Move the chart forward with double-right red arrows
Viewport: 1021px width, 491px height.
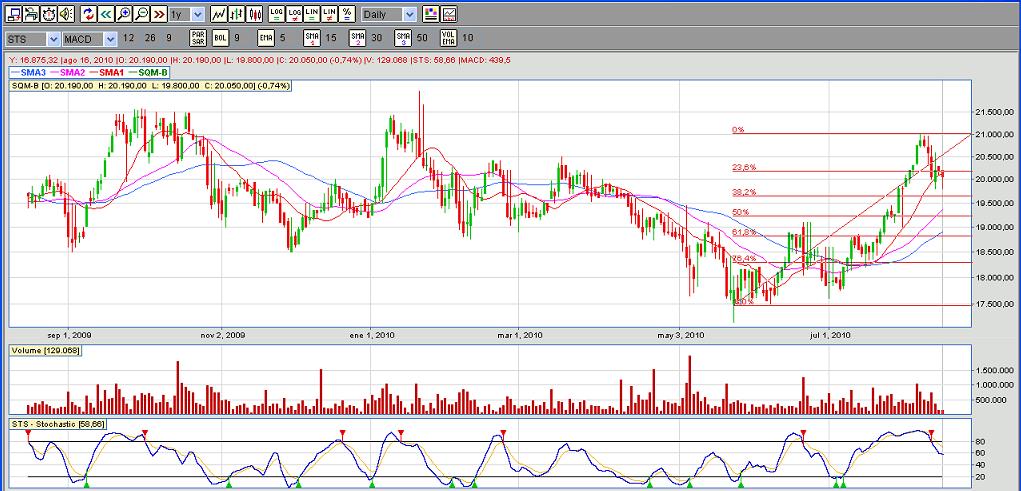[x=159, y=14]
